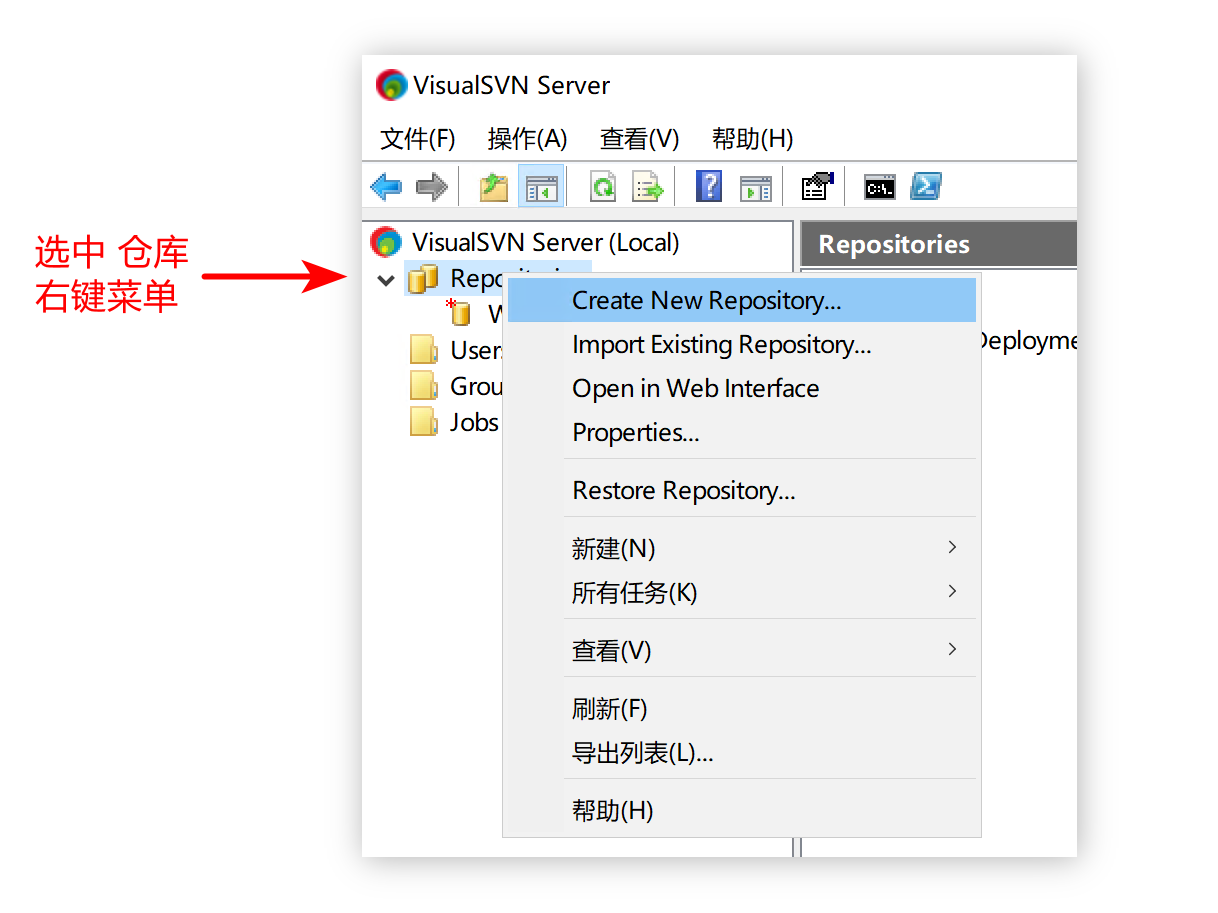Open the Command Prompt toolbar icon

(880, 187)
